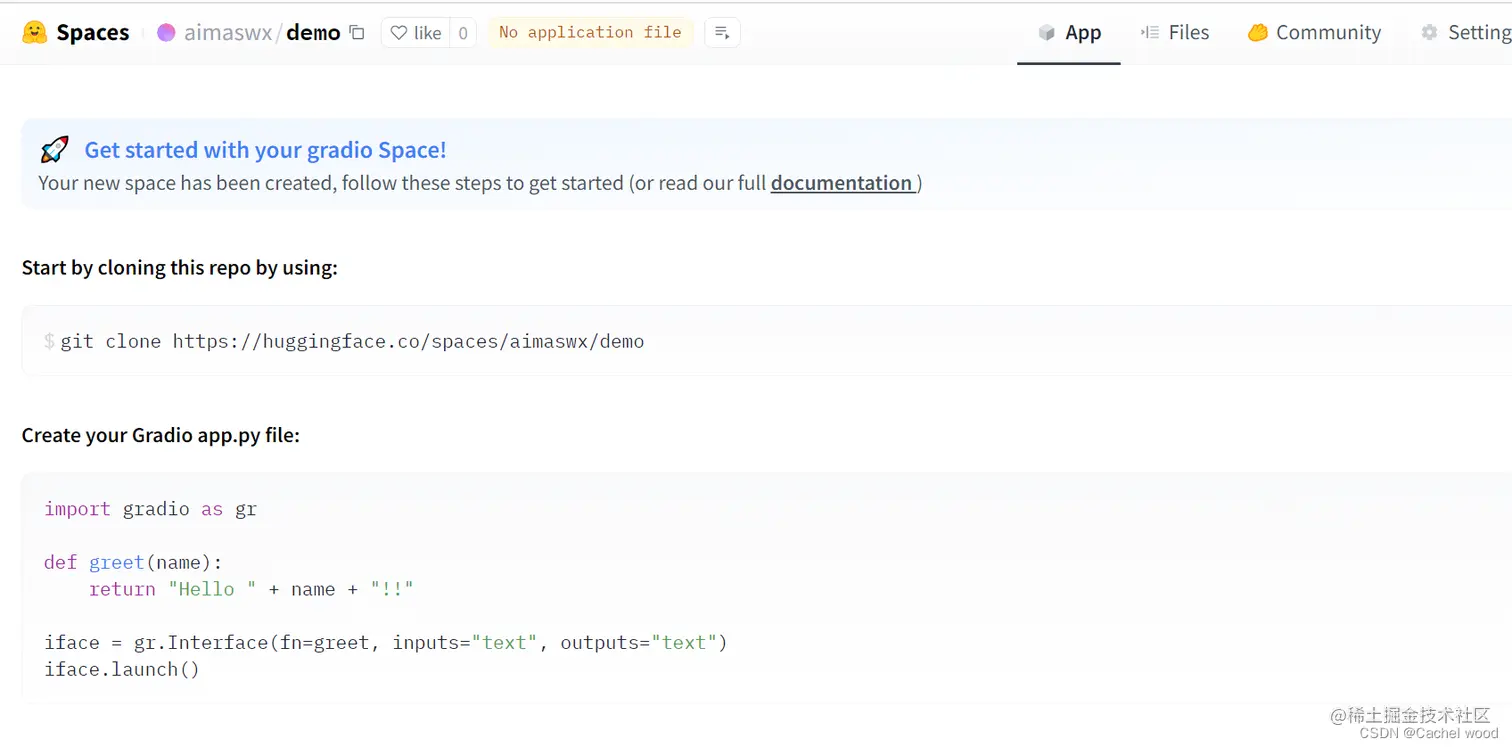Click the iface.launch() code line
The image size is (1512, 747).
pyautogui.click(x=122, y=669)
